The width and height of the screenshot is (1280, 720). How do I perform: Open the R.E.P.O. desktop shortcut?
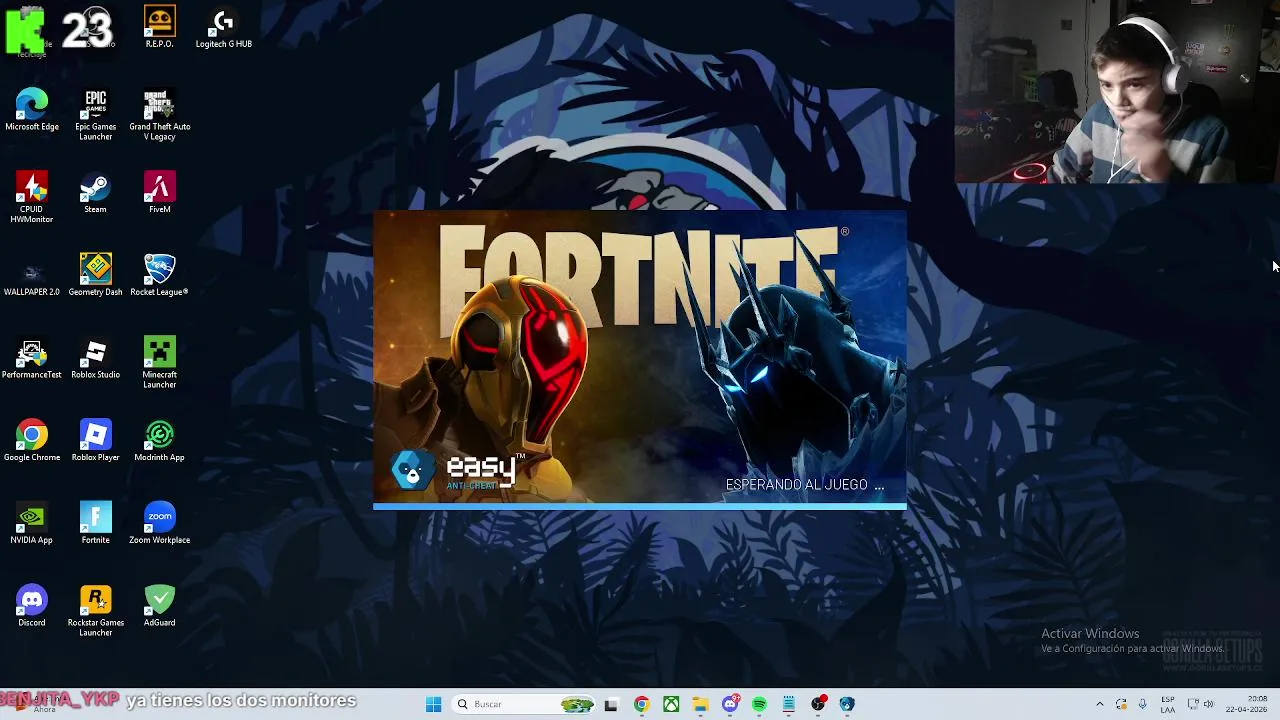(x=159, y=27)
